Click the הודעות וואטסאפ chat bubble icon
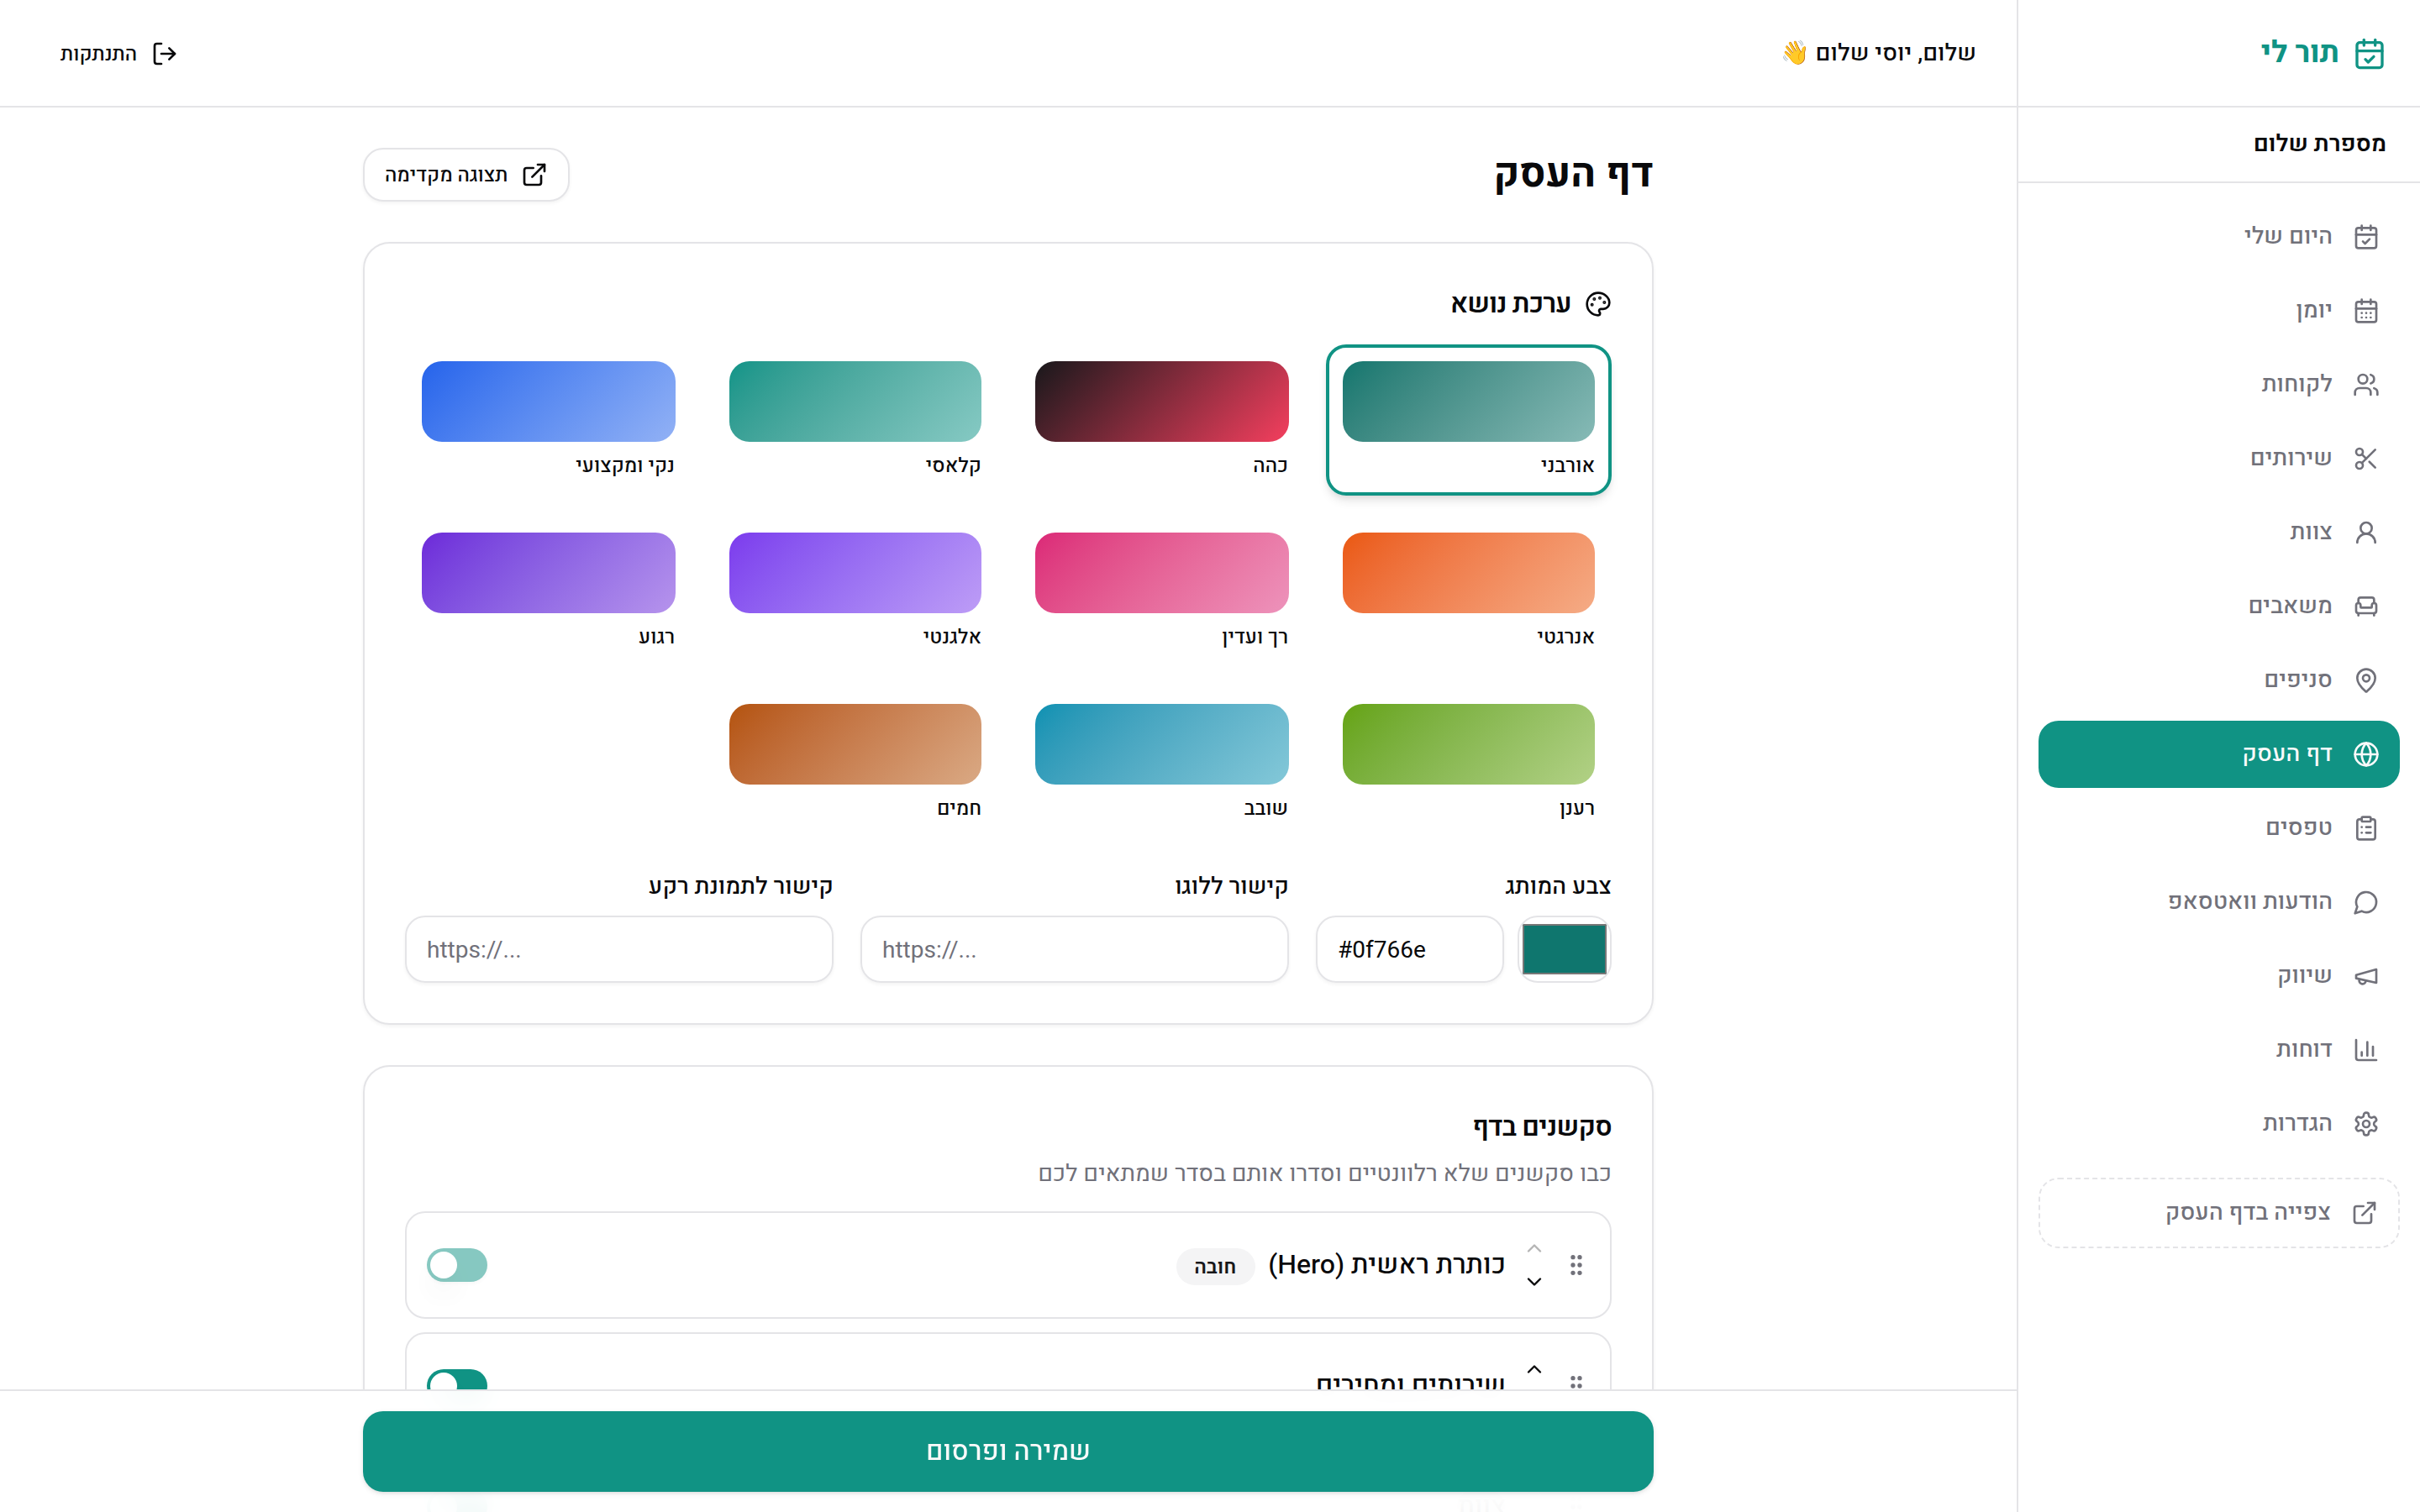 click(2365, 902)
